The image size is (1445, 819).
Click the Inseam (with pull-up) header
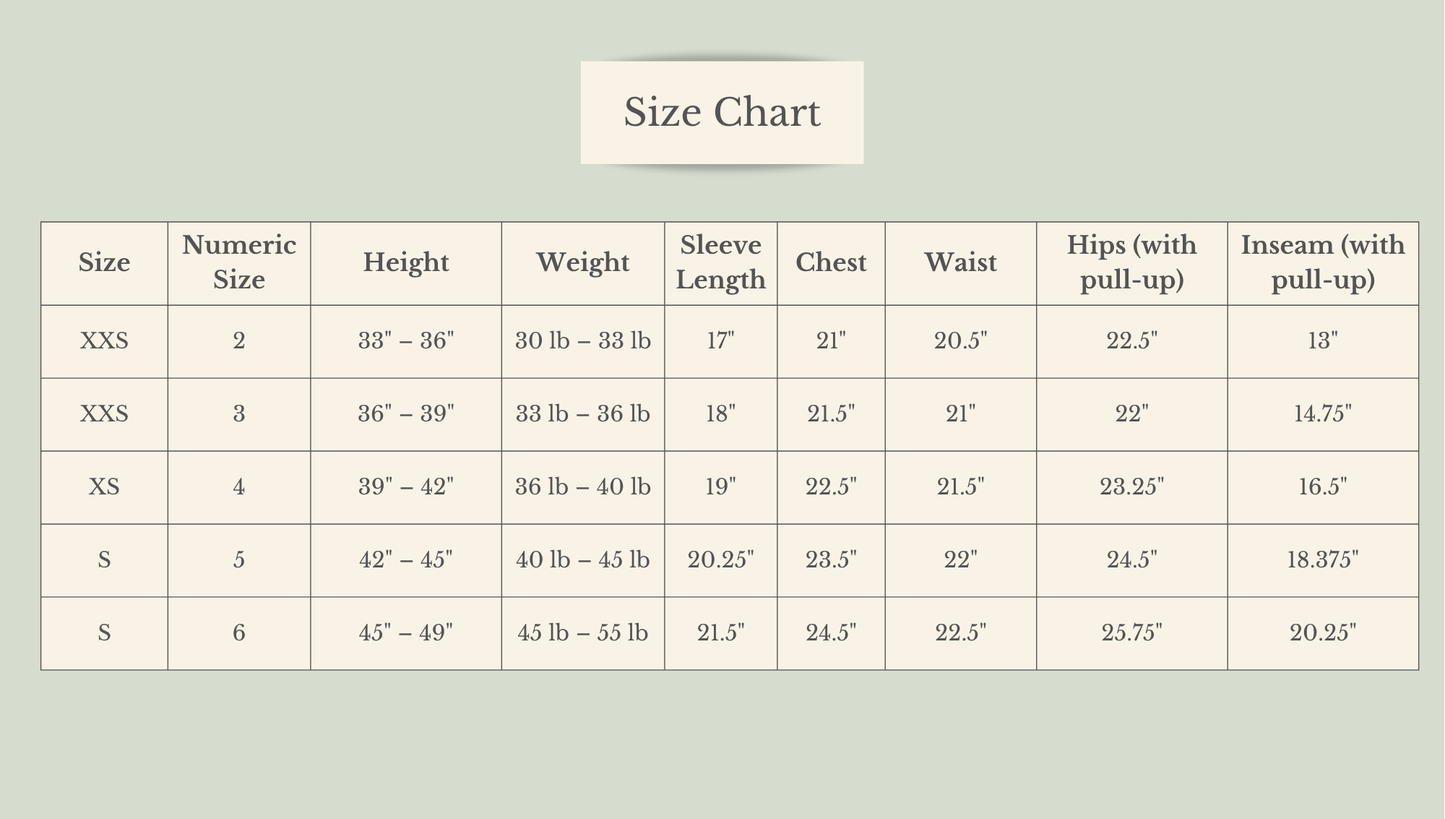click(x=1322, y=263)
